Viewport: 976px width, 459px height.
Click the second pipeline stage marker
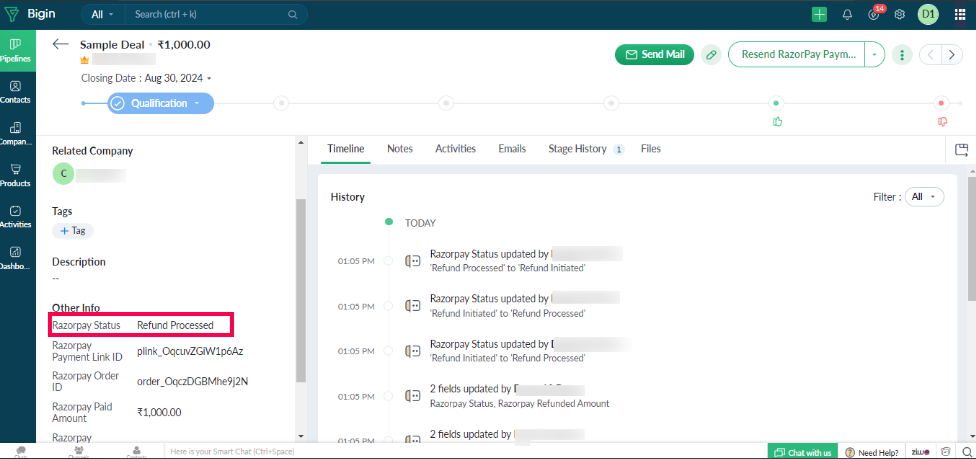point(281,103)
